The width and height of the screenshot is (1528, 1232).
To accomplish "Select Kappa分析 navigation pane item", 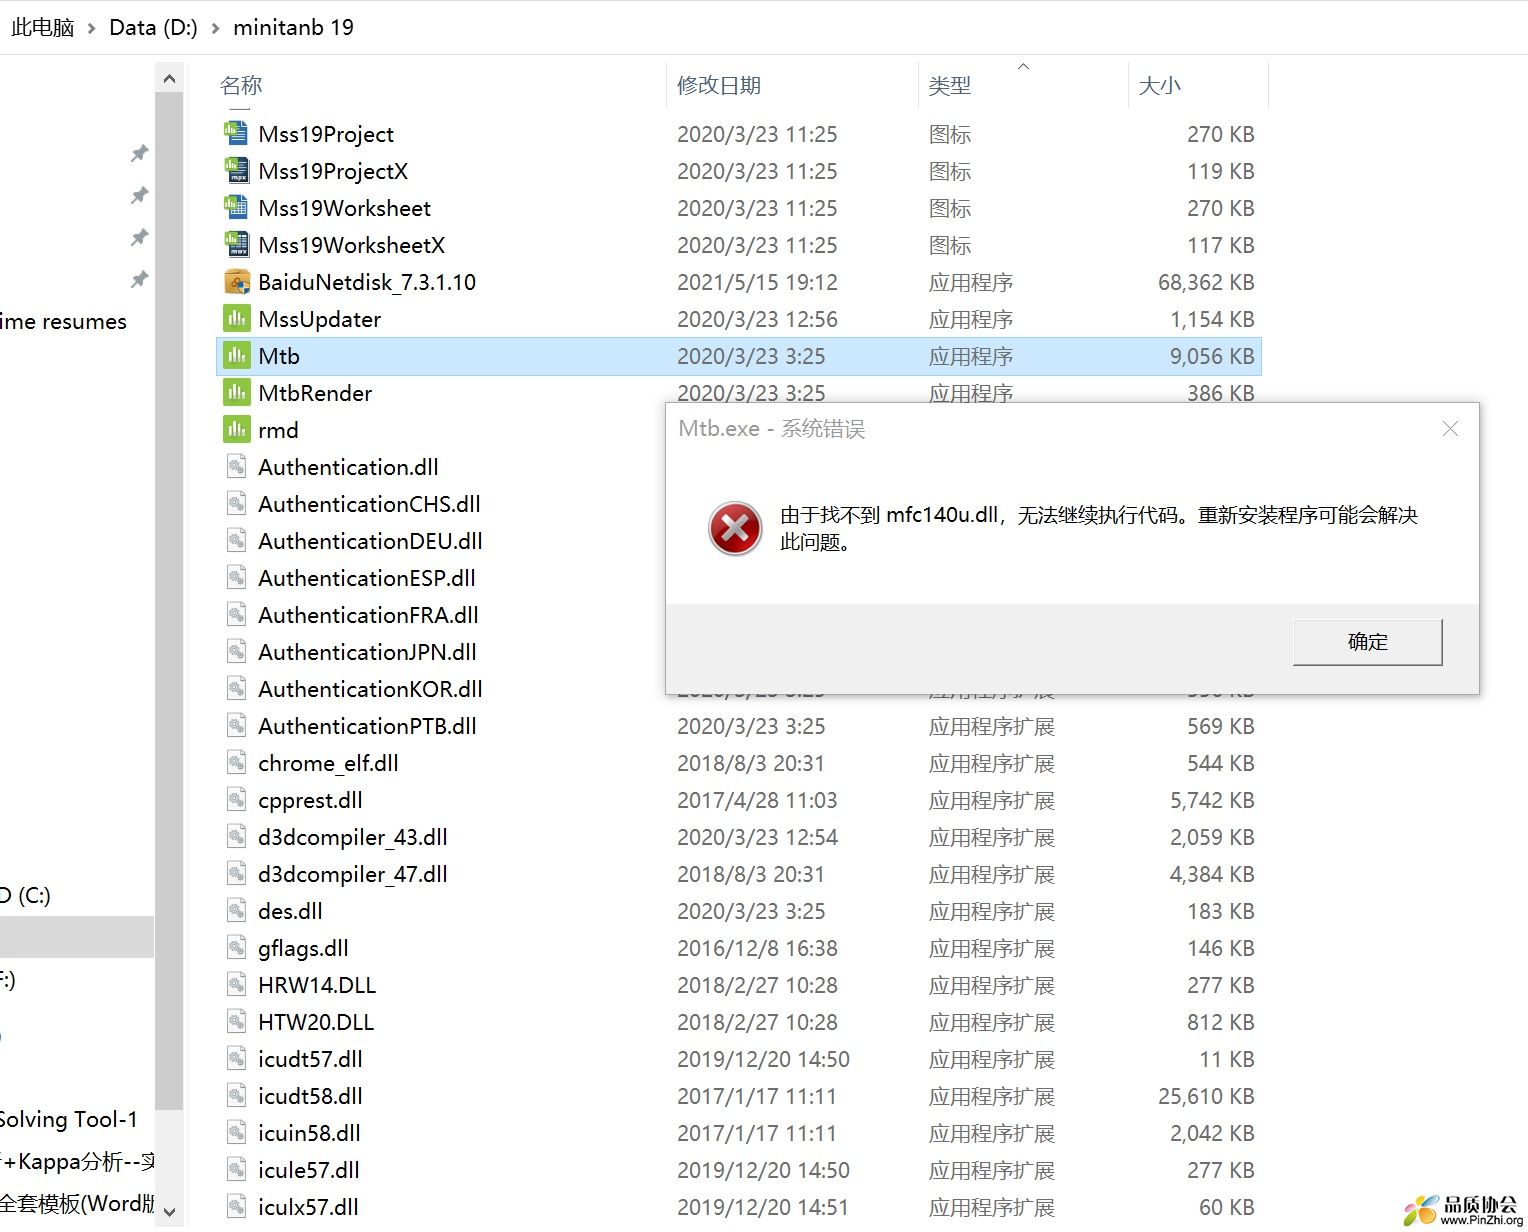I will click(77, 1162).
